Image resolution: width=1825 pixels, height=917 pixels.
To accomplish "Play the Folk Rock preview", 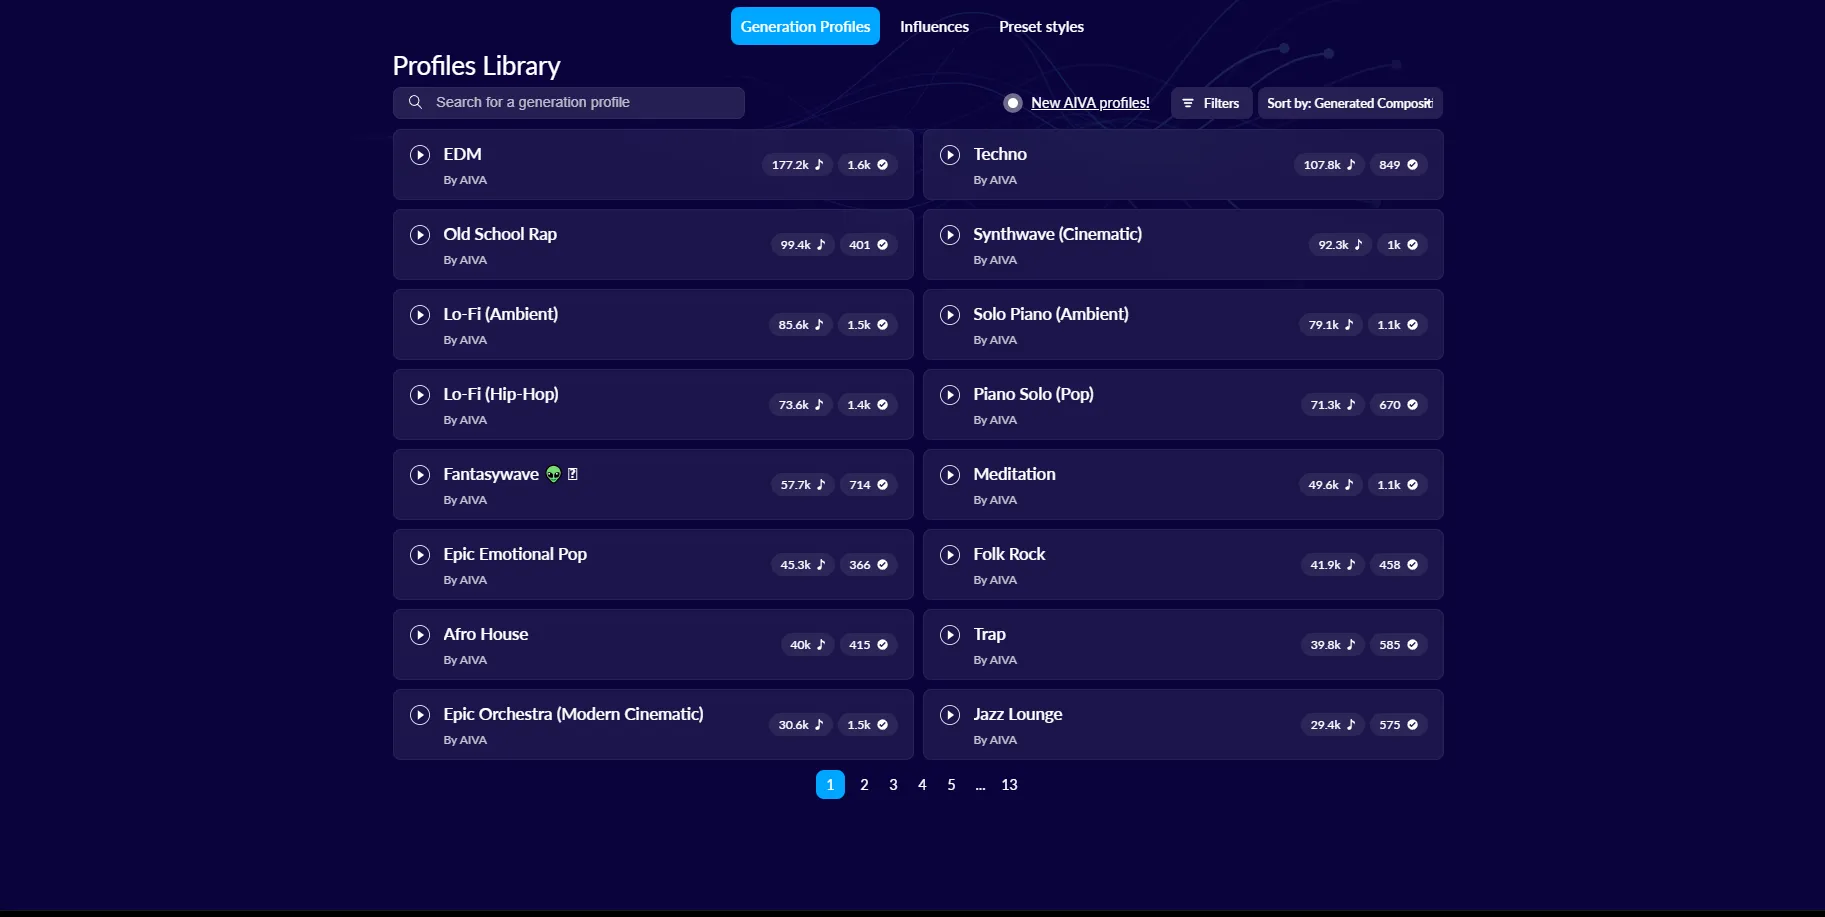I will (x=950, y=555).
